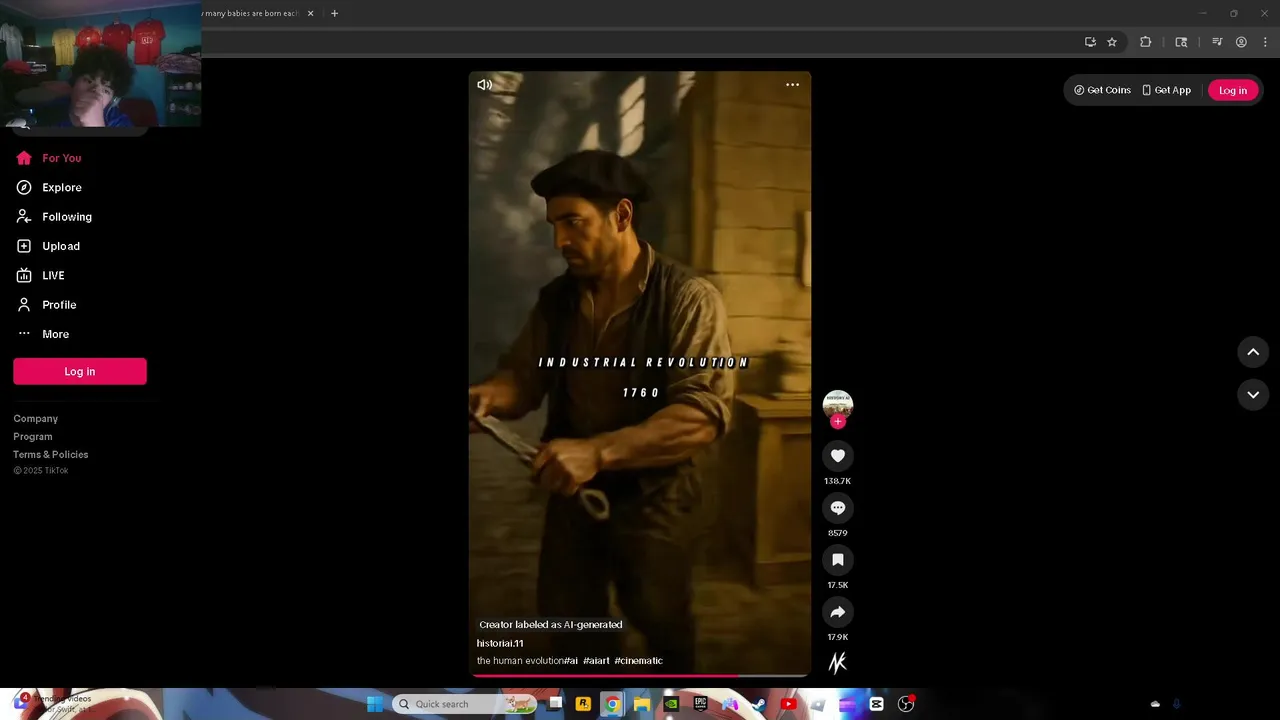Click the sidebar Log in button

pos(80,371)
